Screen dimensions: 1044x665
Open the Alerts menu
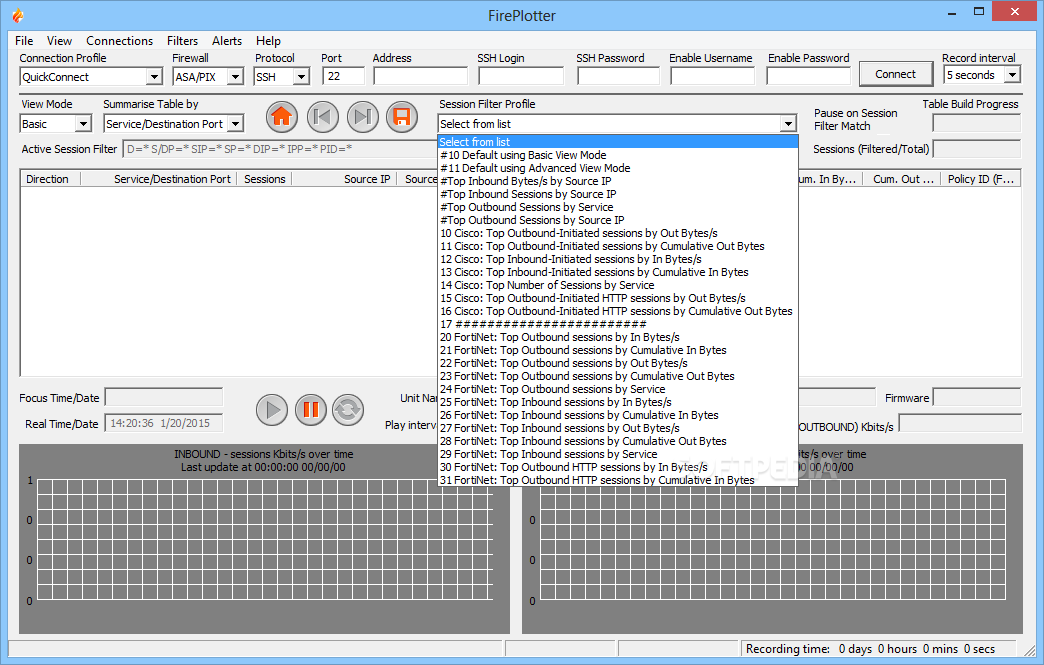pos(226,41)
